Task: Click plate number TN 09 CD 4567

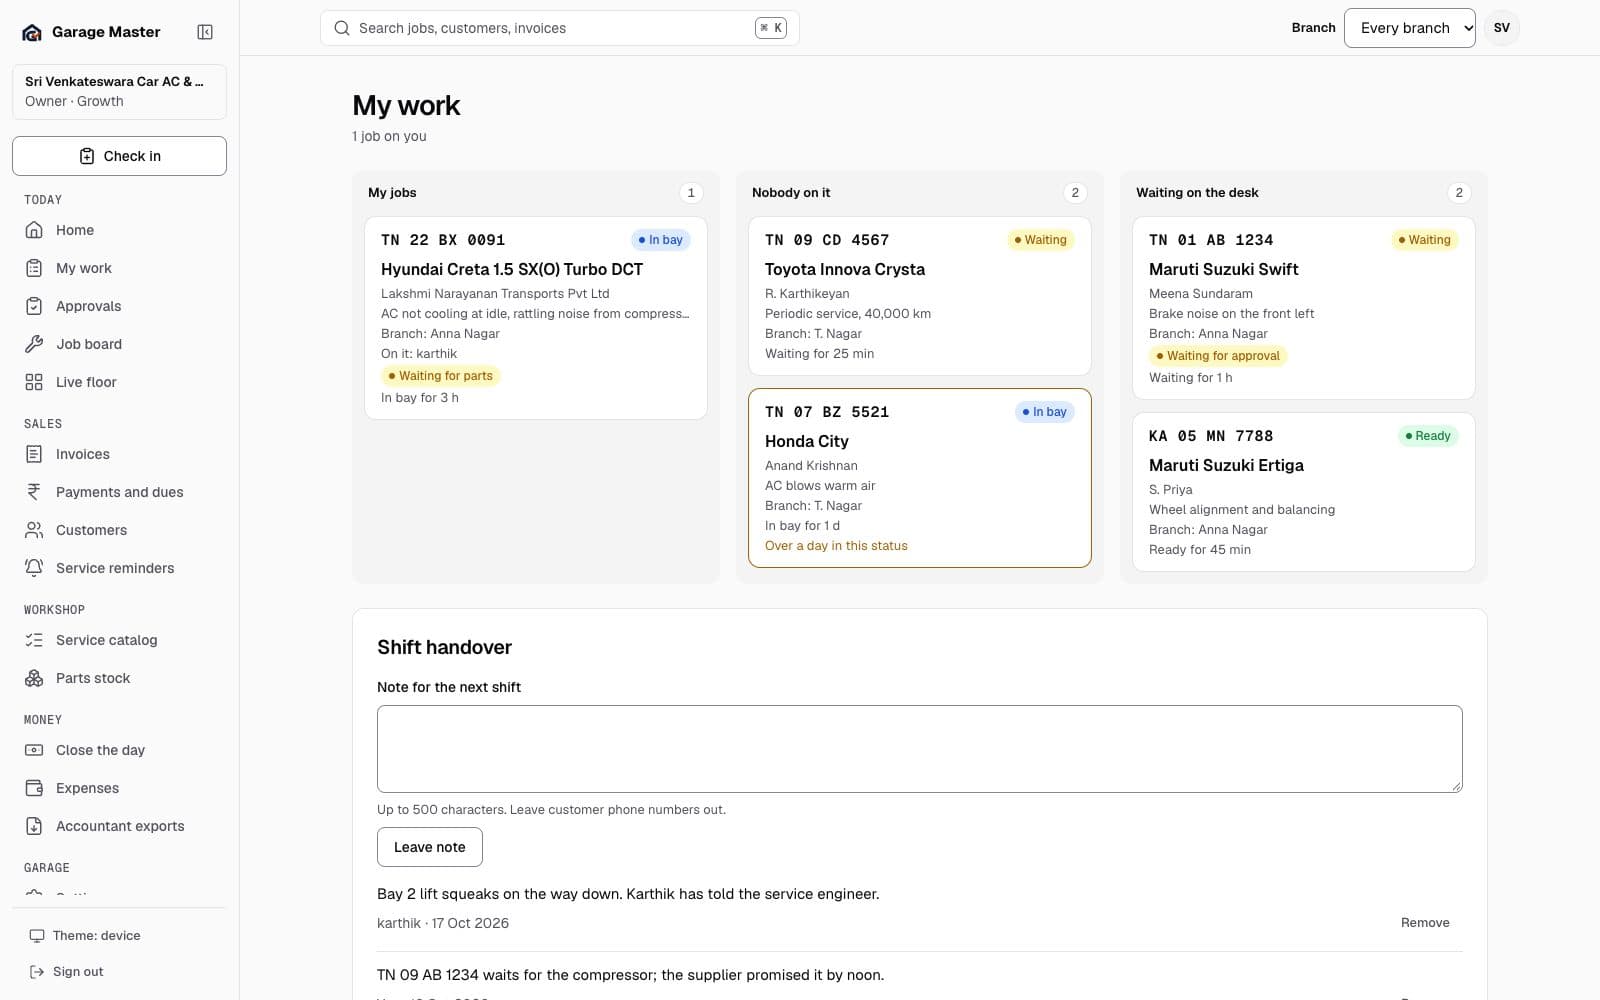Action: [x=827, y=240]
